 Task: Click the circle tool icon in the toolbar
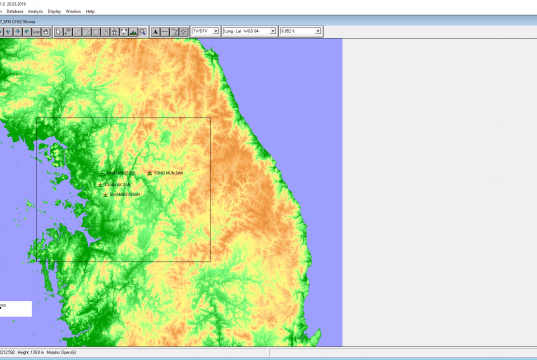[x=105, y=32]
